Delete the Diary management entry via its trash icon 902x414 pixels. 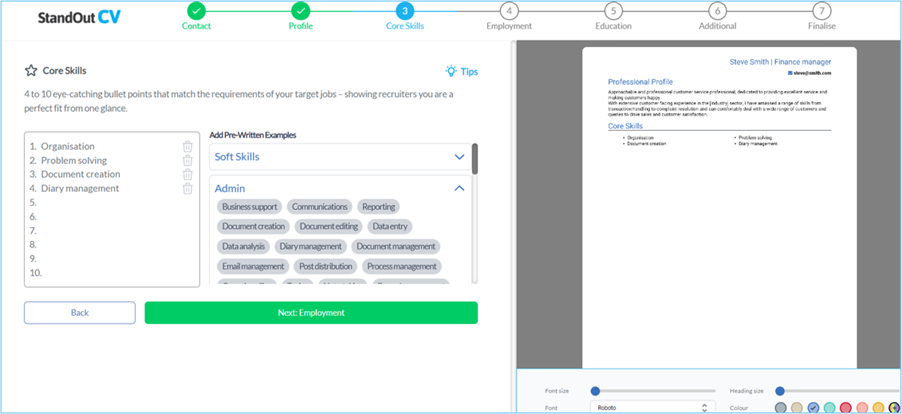[x=188, y=189]
